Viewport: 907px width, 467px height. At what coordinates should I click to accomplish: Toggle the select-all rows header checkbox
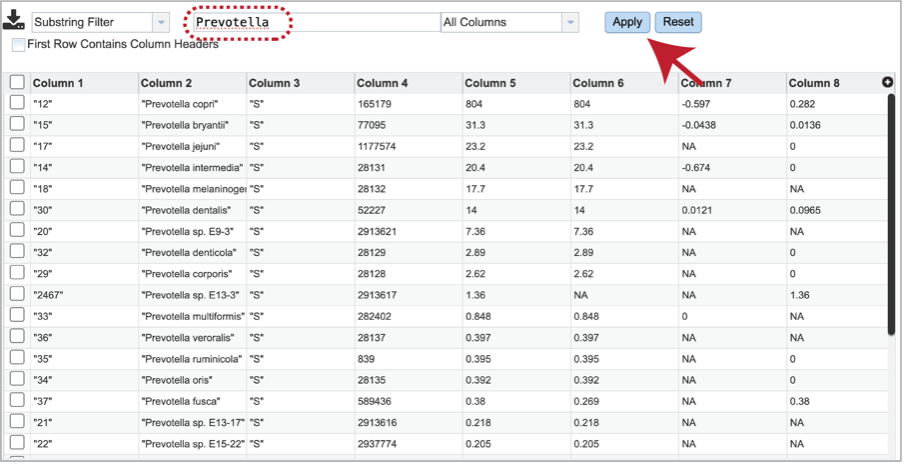(x=17, y=83)
